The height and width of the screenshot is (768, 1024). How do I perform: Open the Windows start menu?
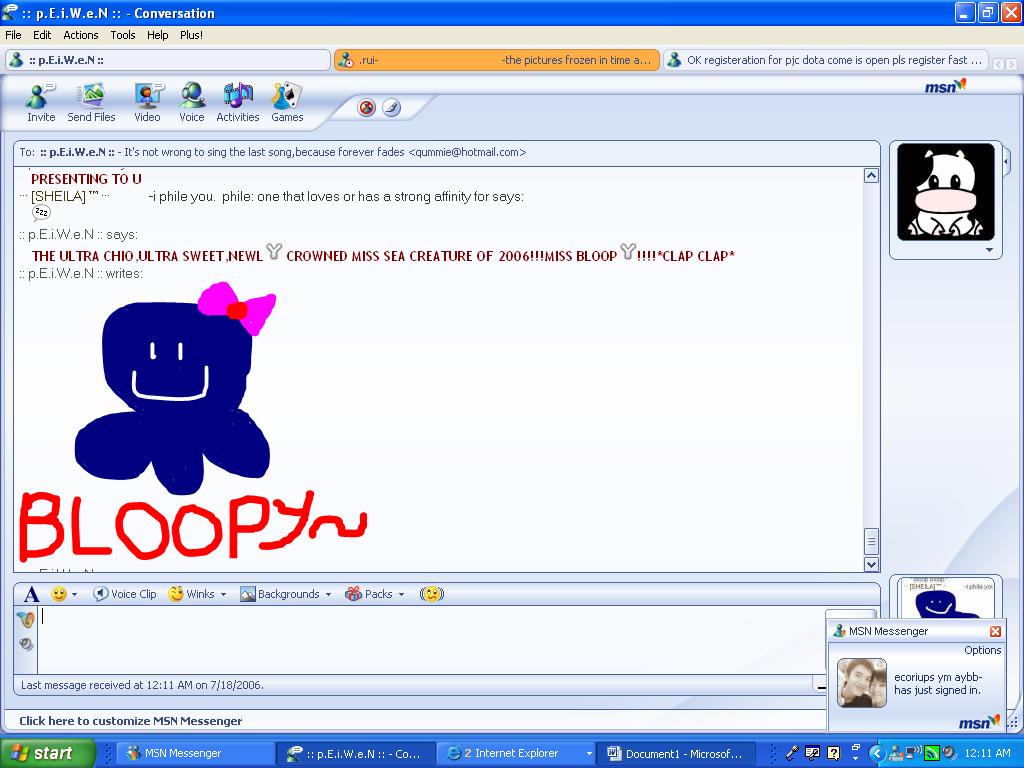48,753
